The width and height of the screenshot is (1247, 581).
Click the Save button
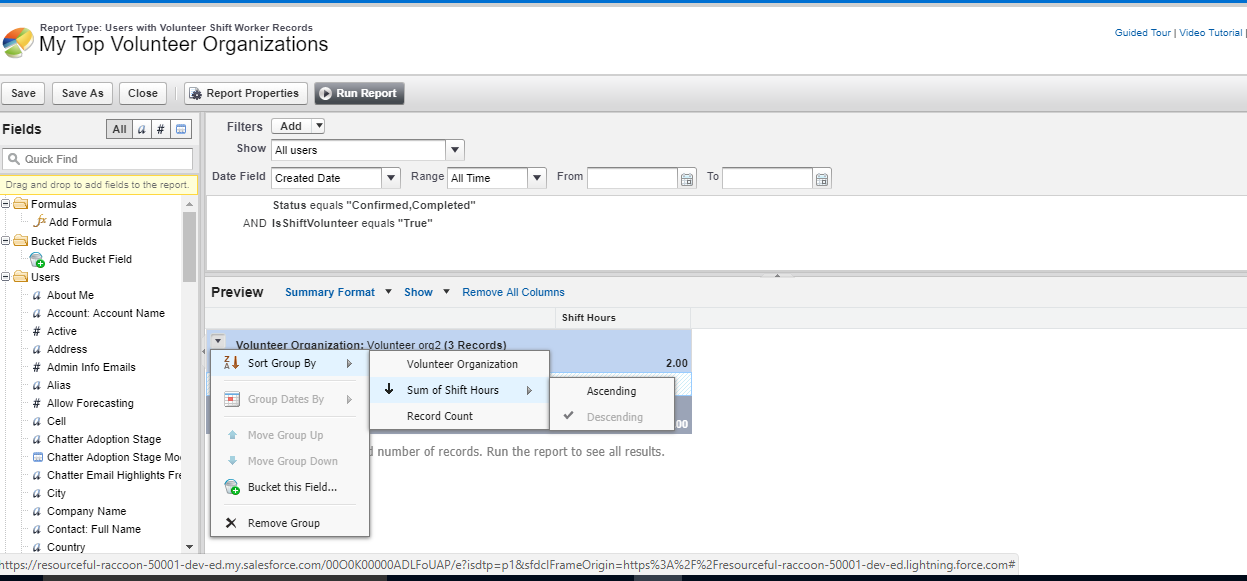pos(23,93)
